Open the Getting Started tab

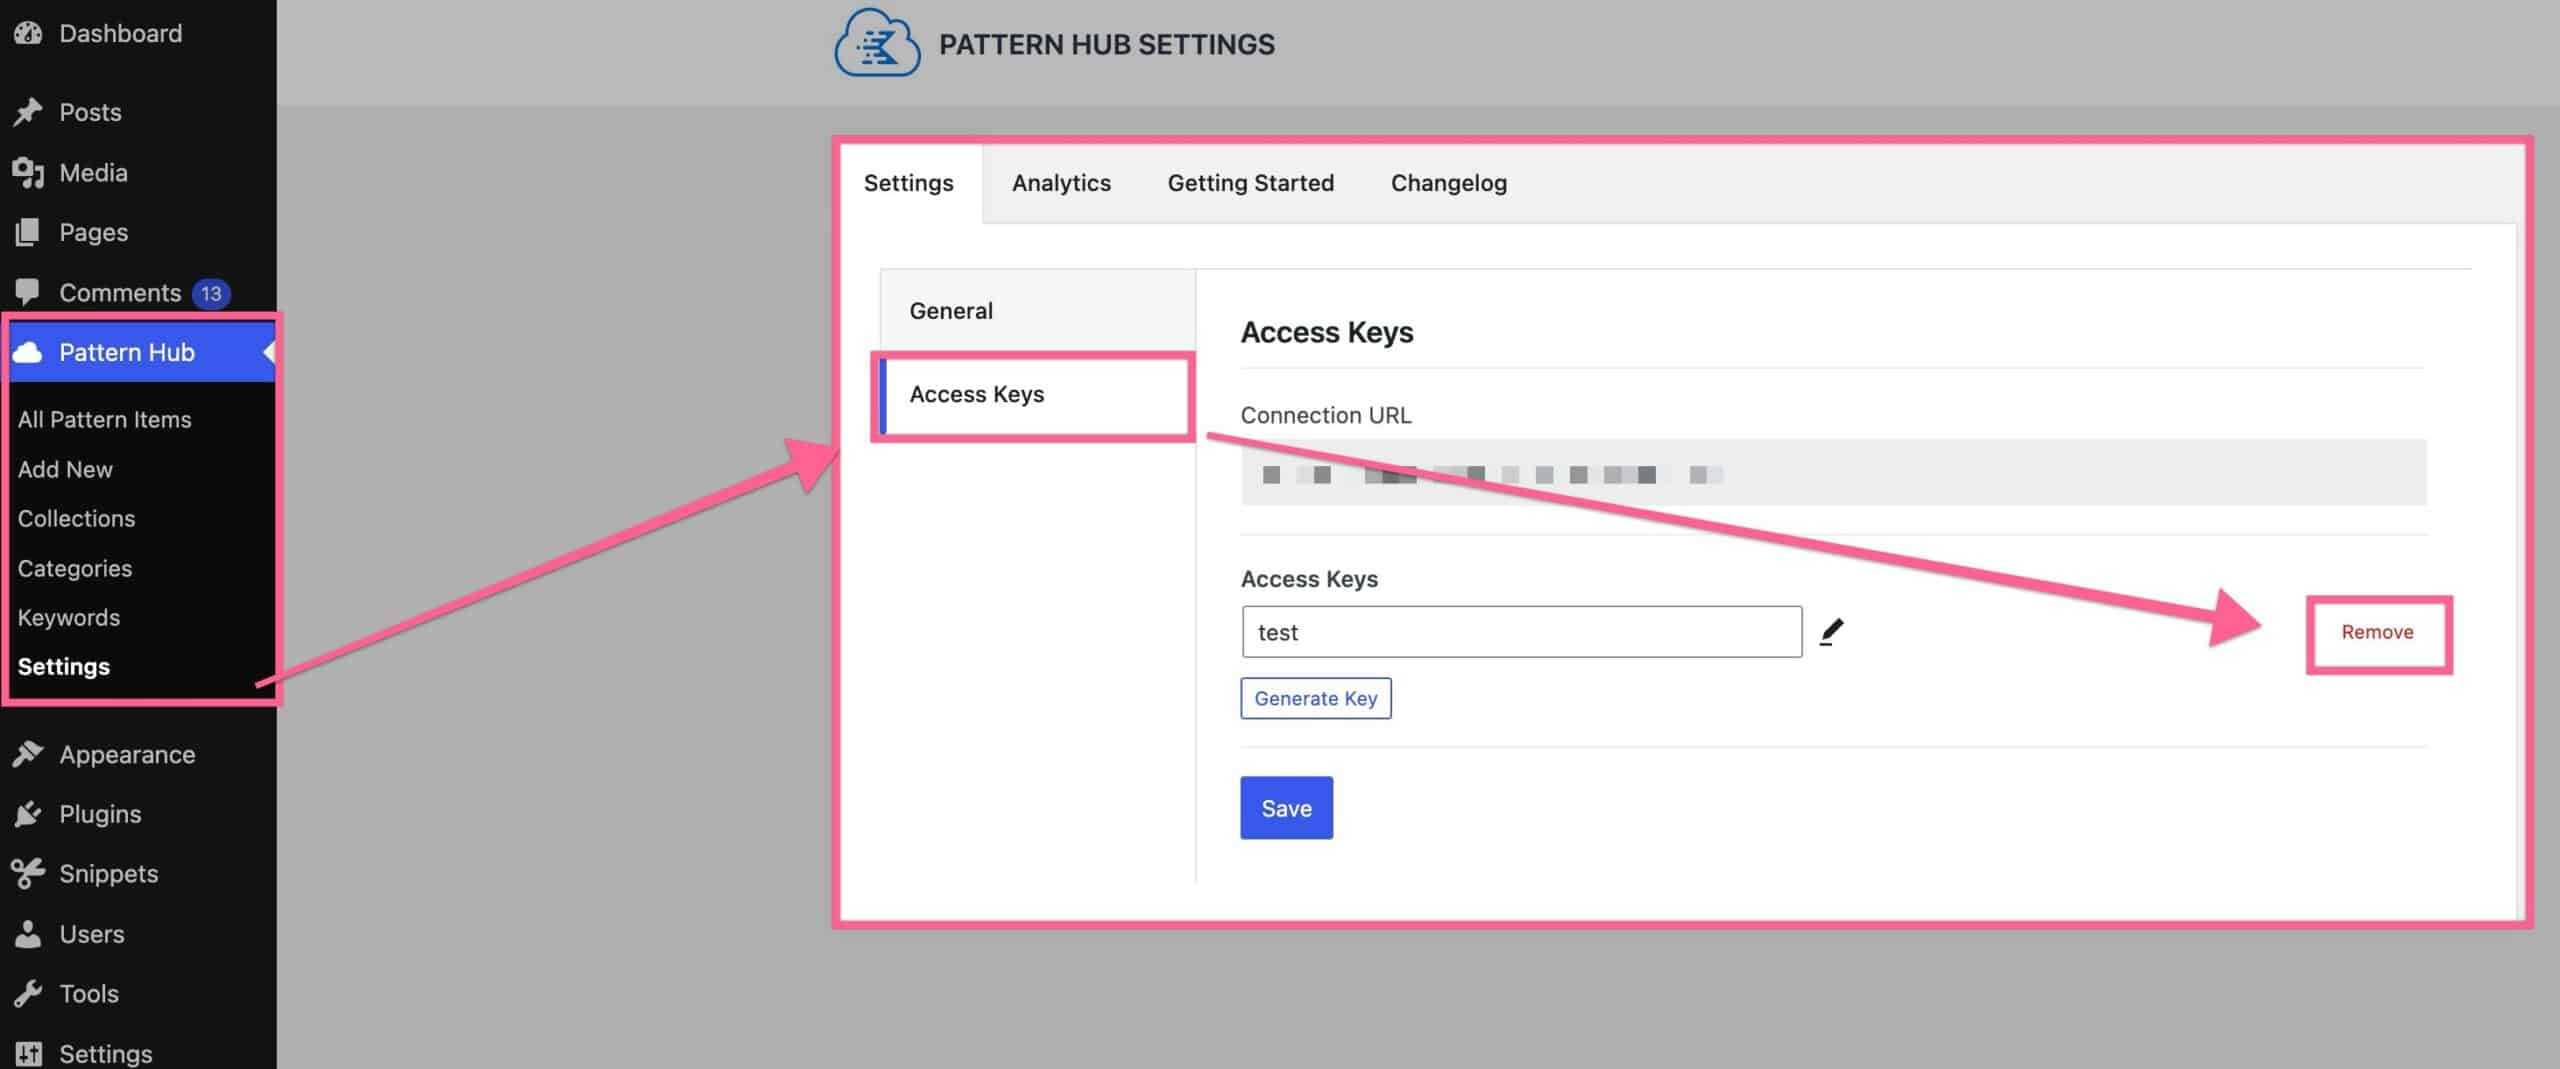pos(1250,183)
